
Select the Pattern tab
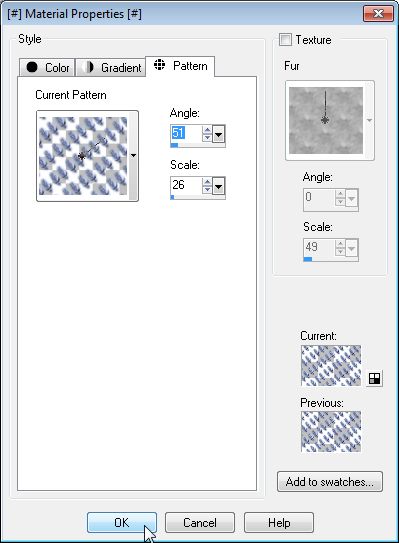coord(180,66)
